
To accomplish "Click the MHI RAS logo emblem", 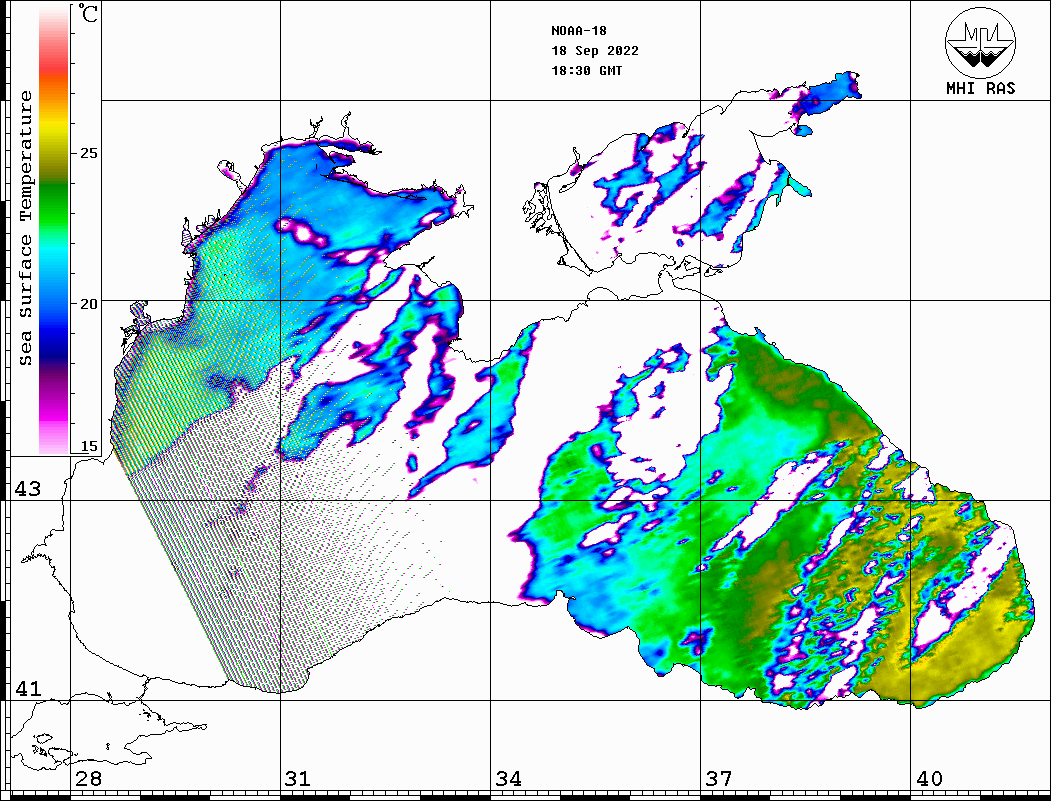I will [x=980, y=42].
